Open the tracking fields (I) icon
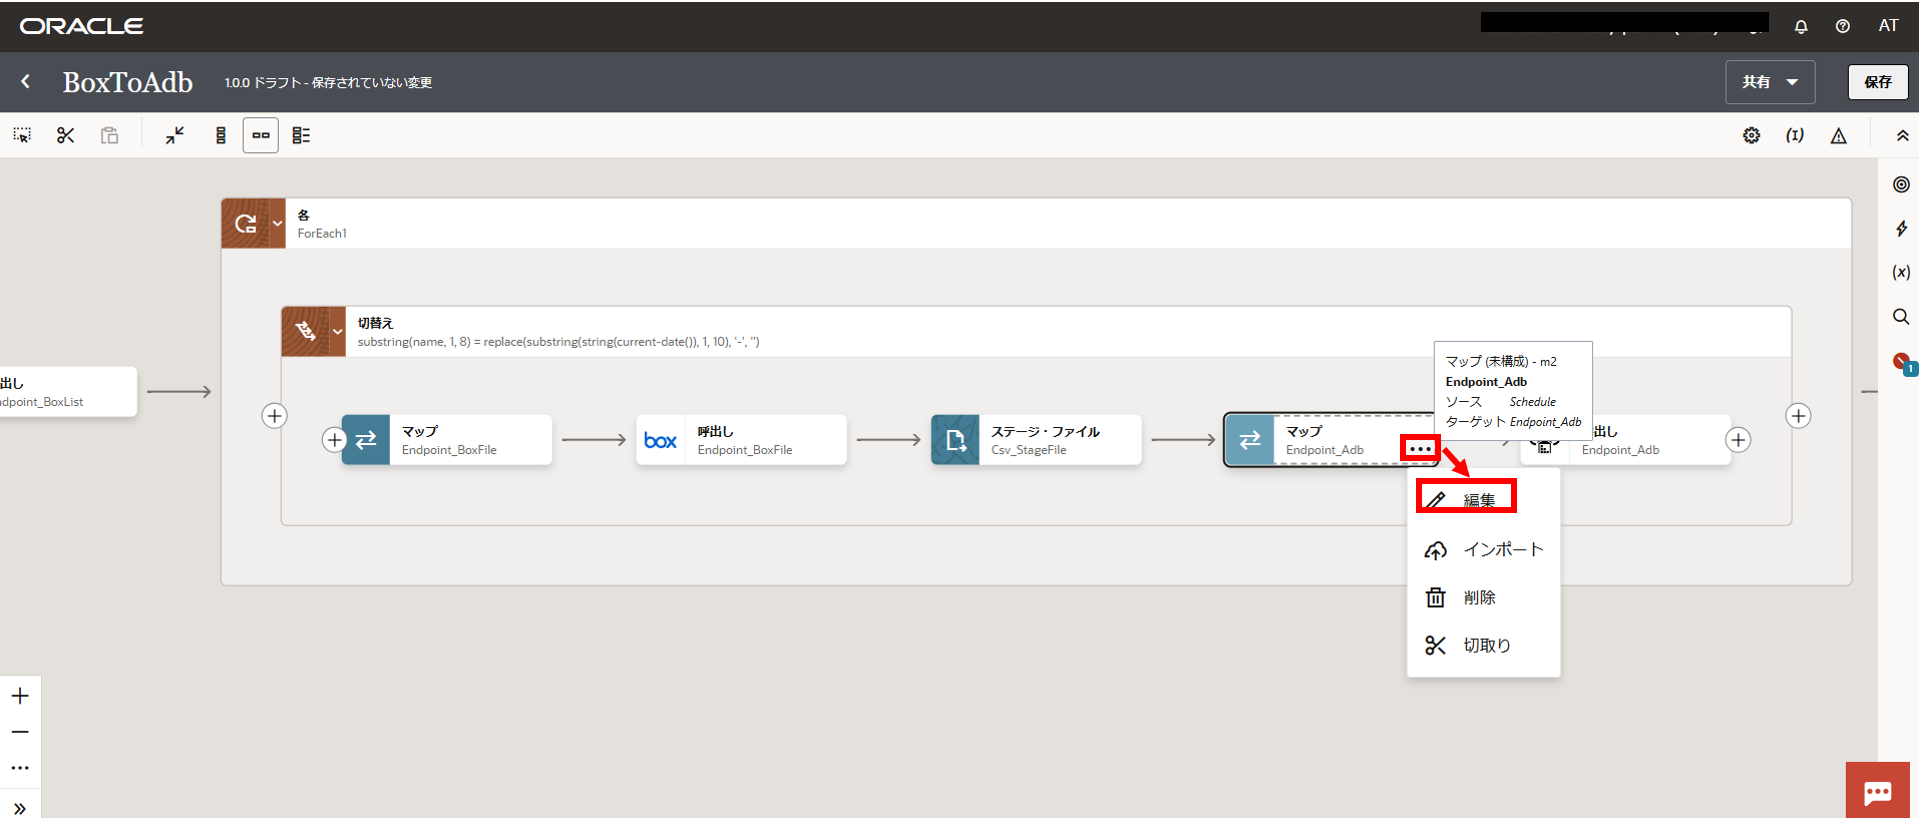Screen dimensions: 1919x818 click(x=1795, y=135)
